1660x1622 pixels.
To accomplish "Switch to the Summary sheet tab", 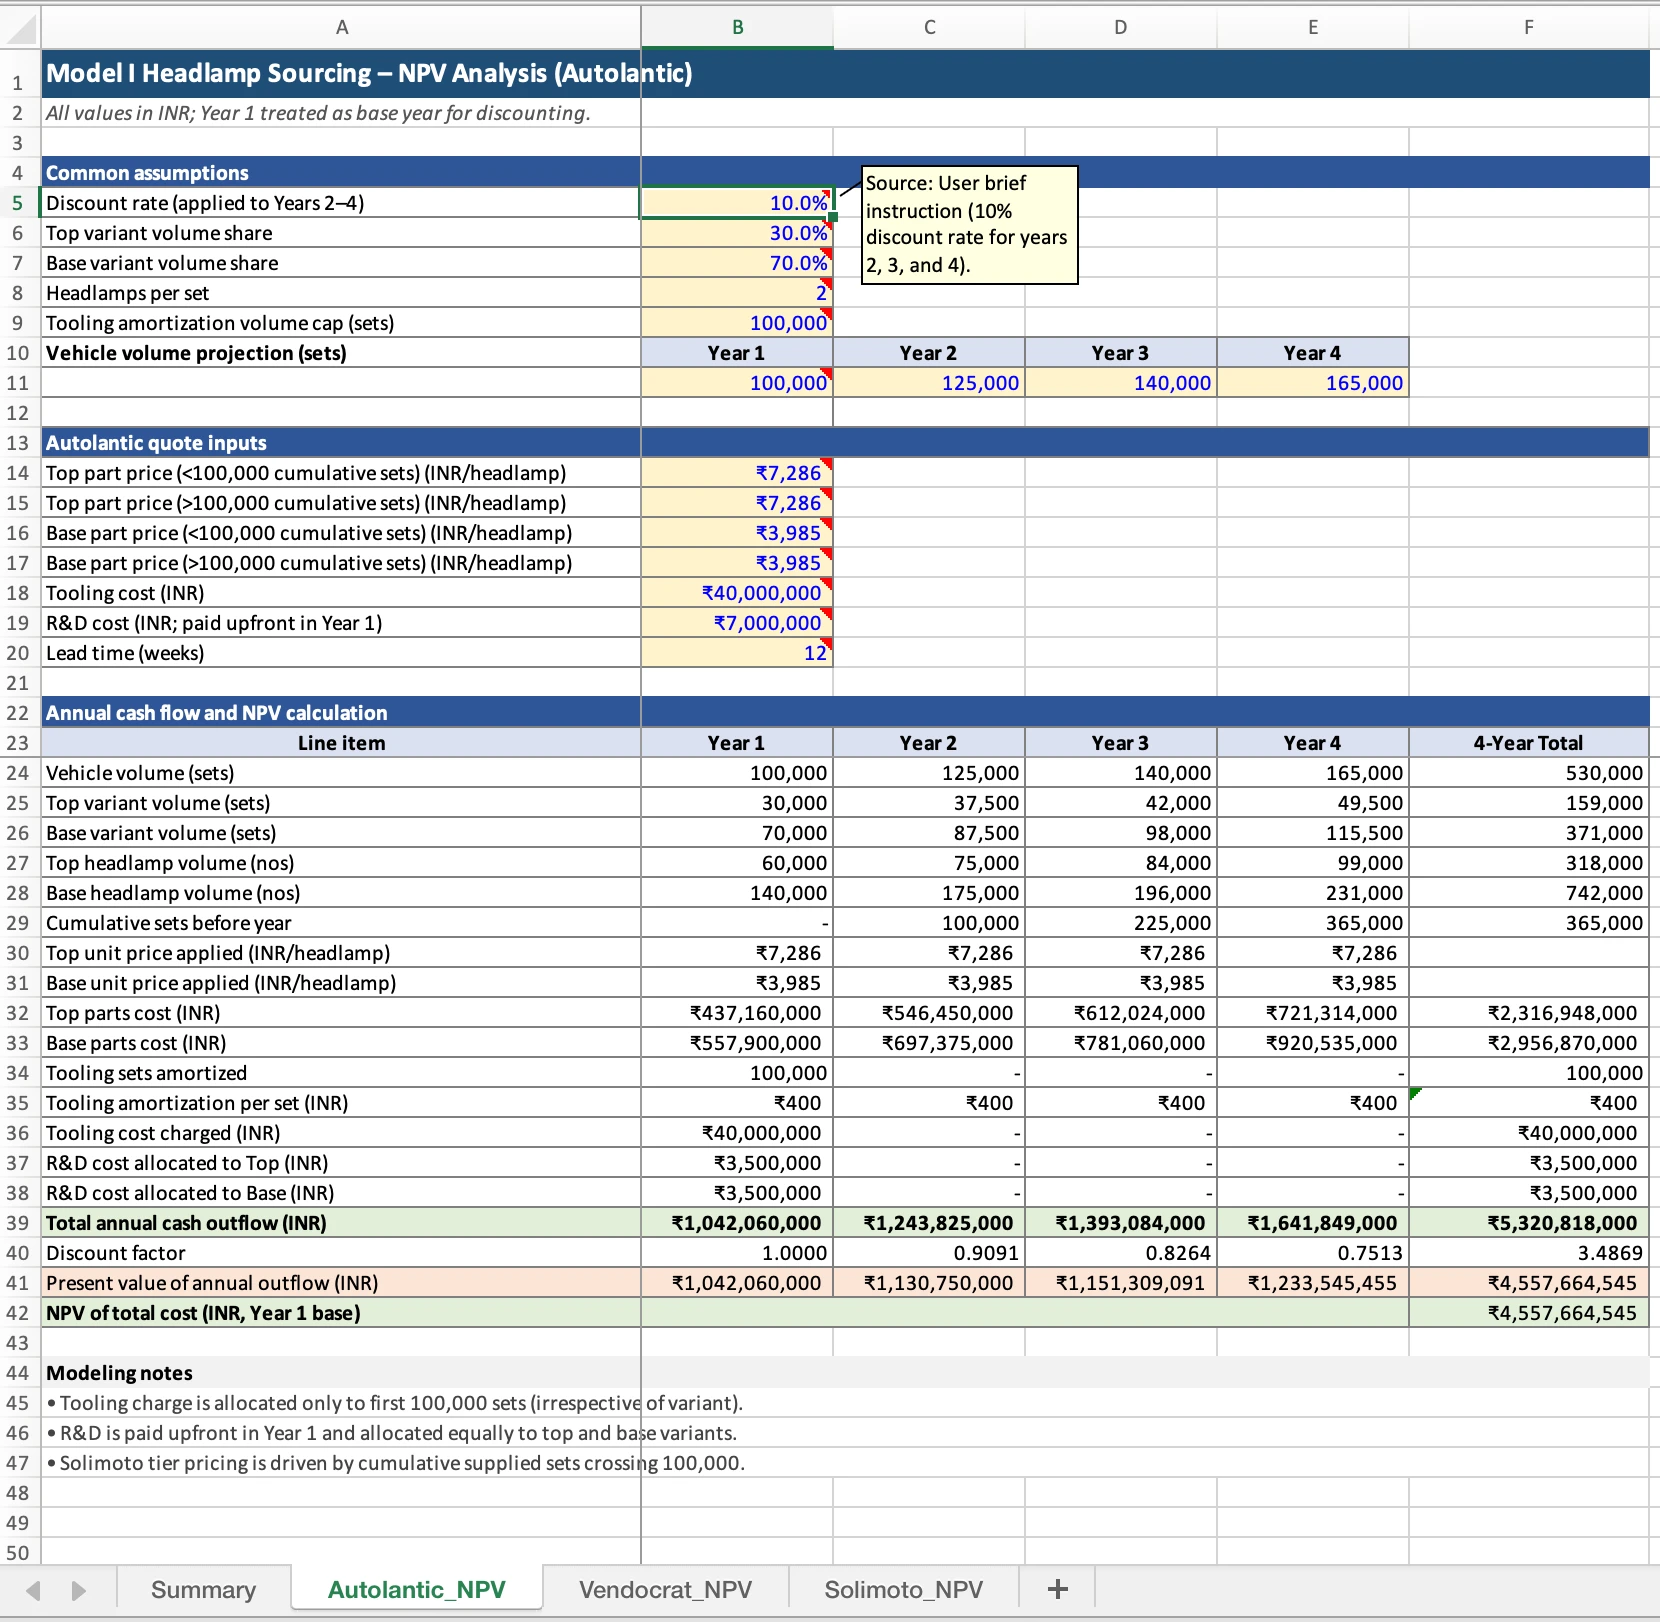I will point(203,1589).
